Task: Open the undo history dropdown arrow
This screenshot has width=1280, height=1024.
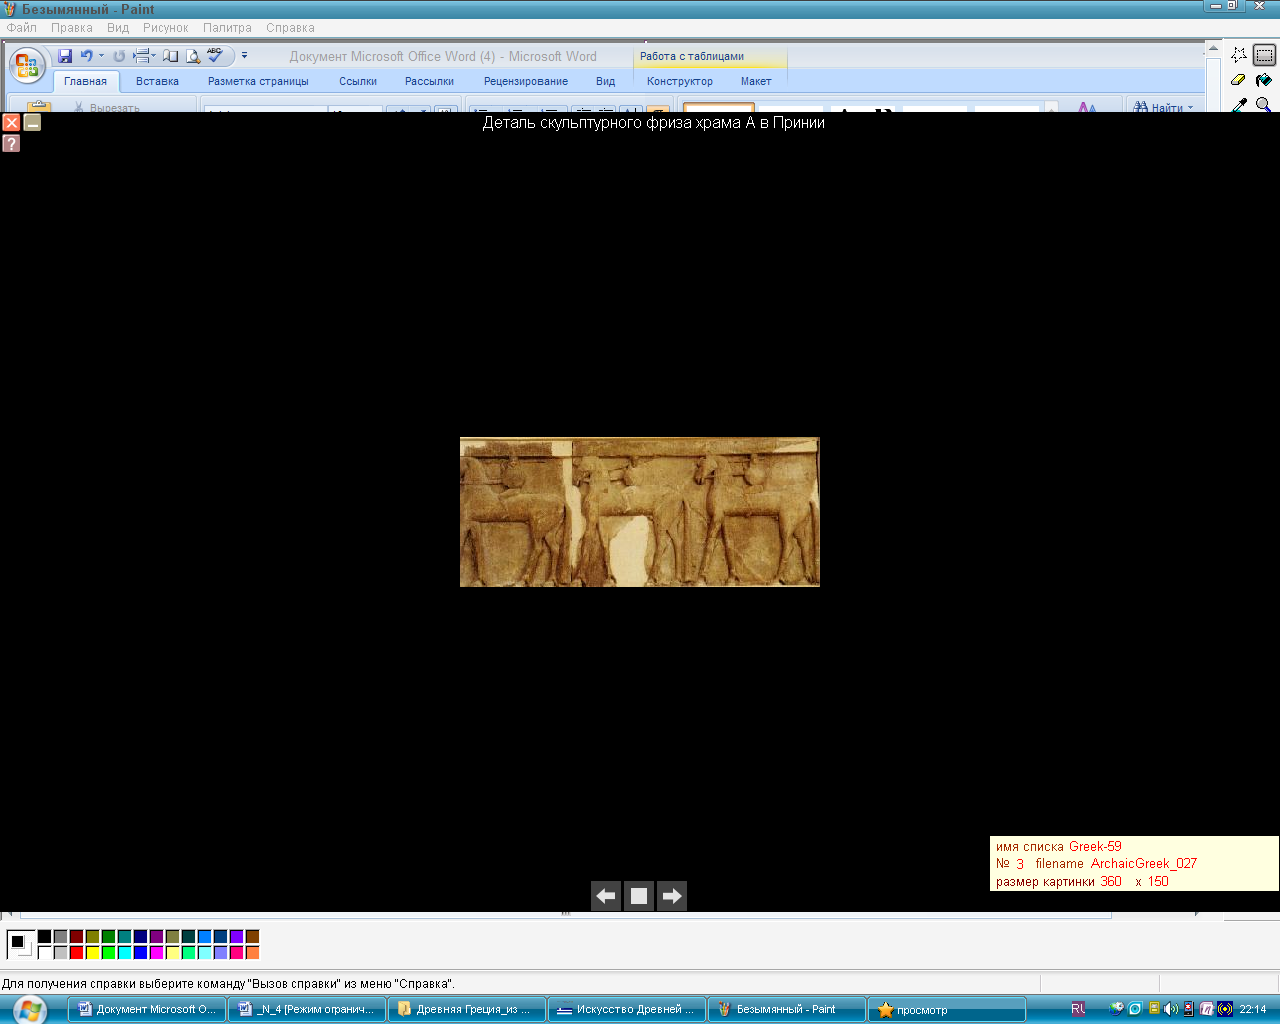Action: pos(101,56)
